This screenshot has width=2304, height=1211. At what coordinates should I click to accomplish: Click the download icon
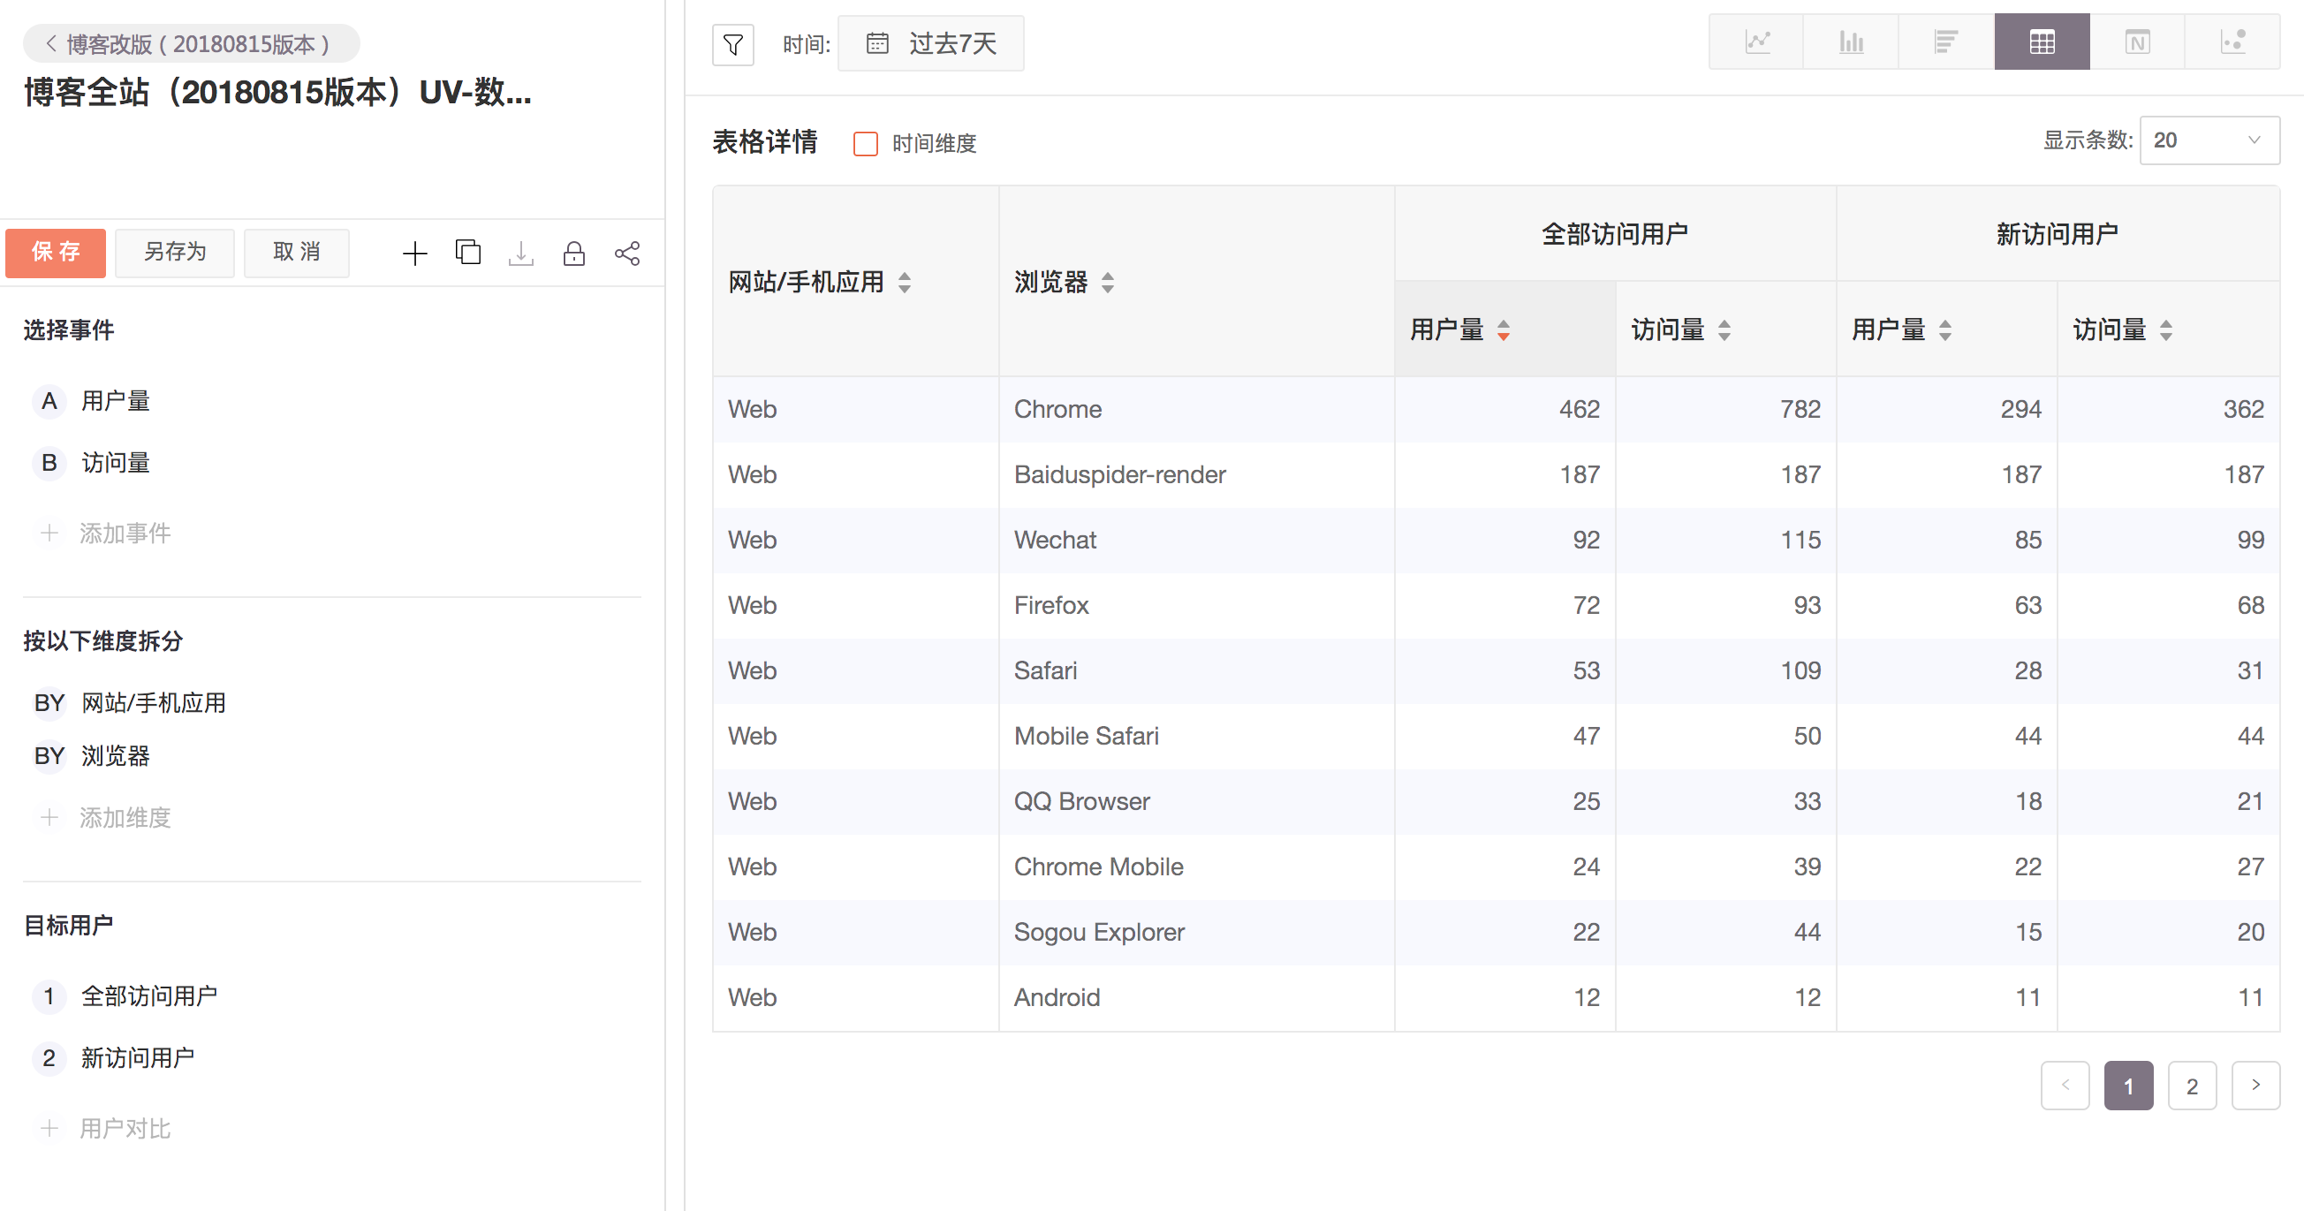point(521,253)
